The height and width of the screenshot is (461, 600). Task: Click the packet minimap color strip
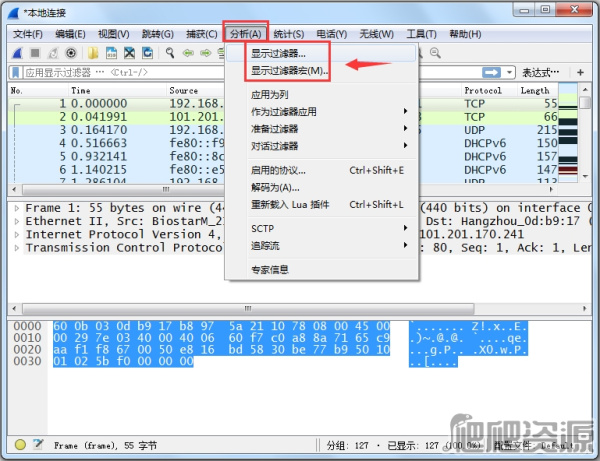pyautogui.click(x=568, y=132)
